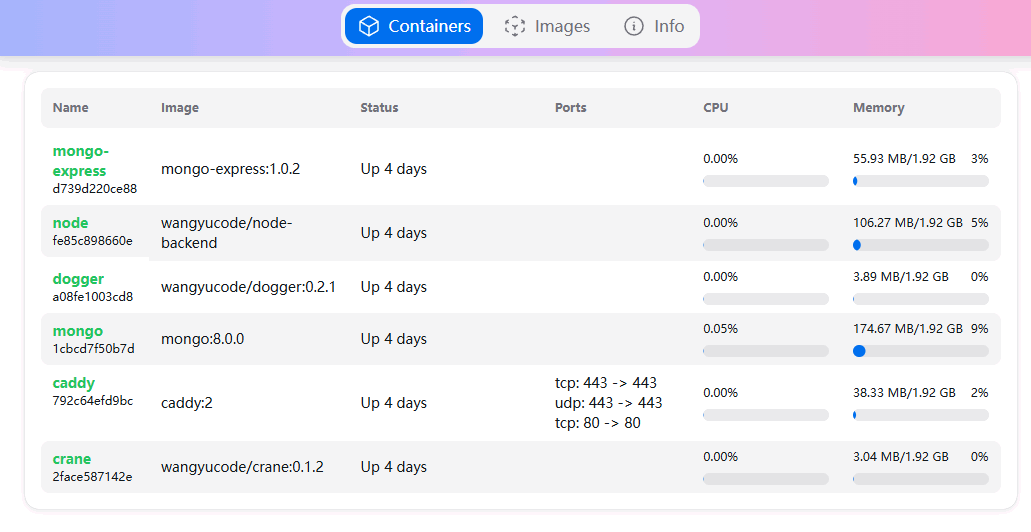This screenshot has height=532, width=1031.
Task: Click caddy's tcp 443 port mapping
Action: [x=606, y=383]
